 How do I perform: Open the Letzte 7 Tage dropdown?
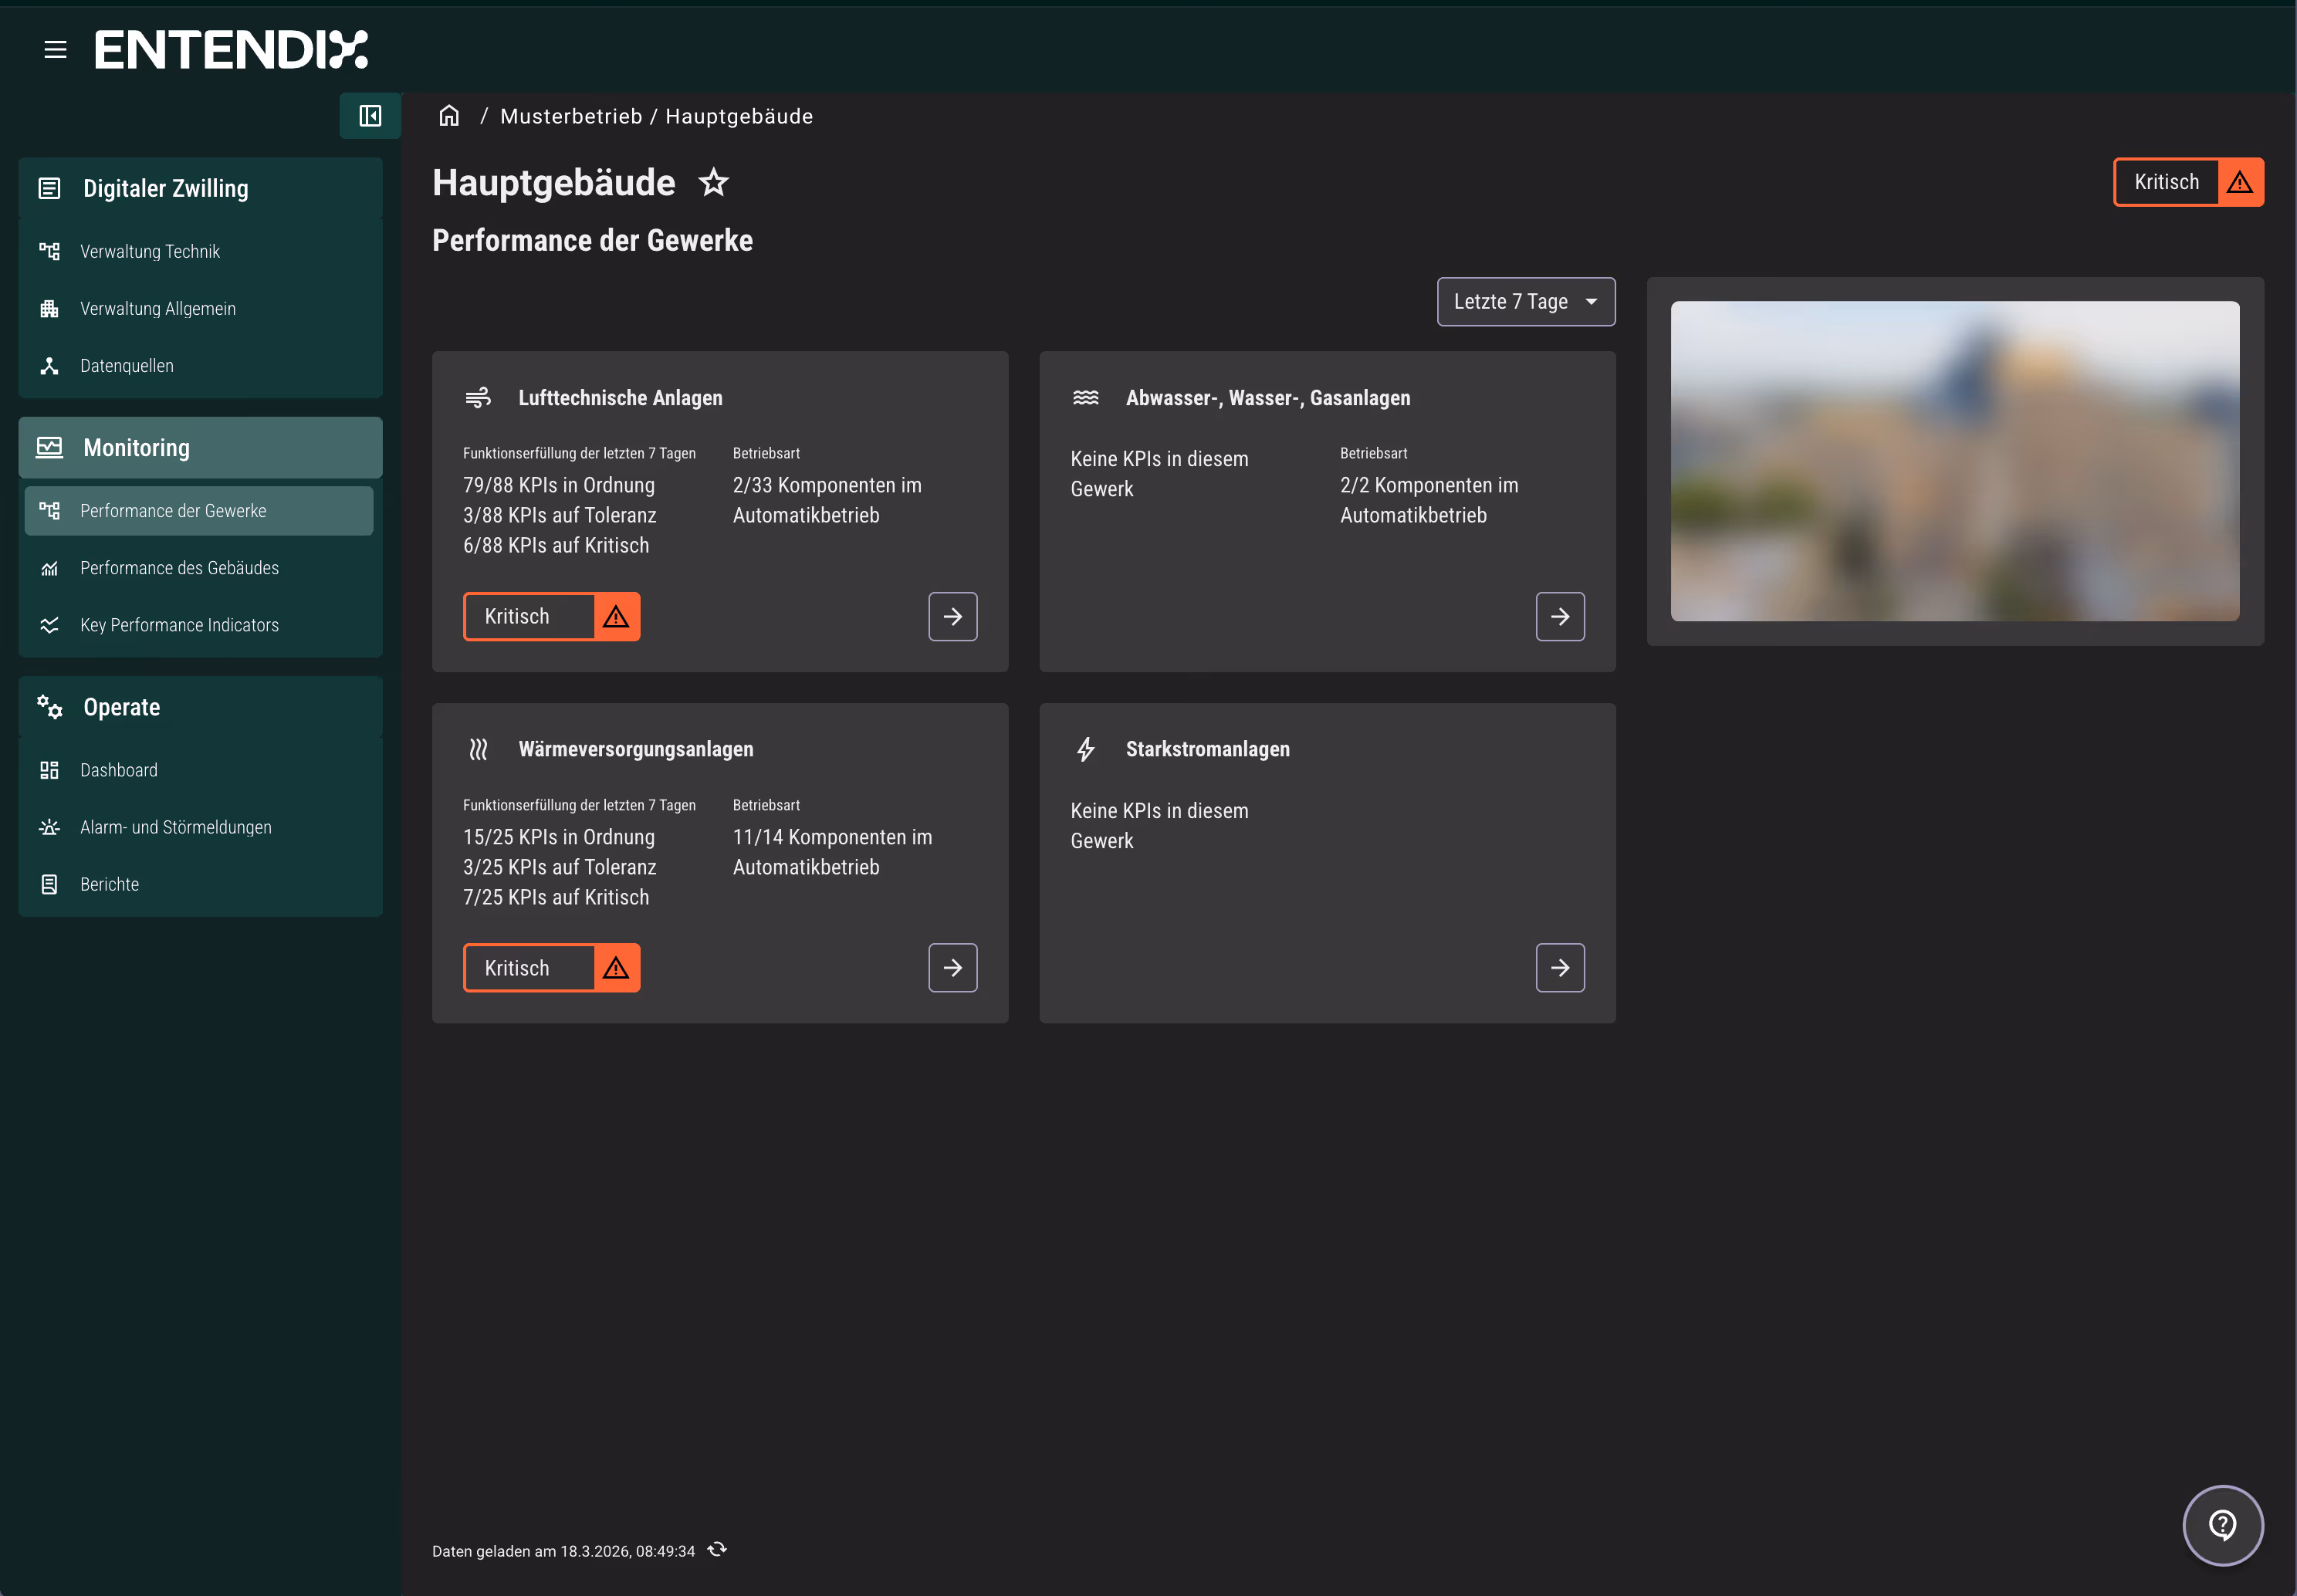1525,302
